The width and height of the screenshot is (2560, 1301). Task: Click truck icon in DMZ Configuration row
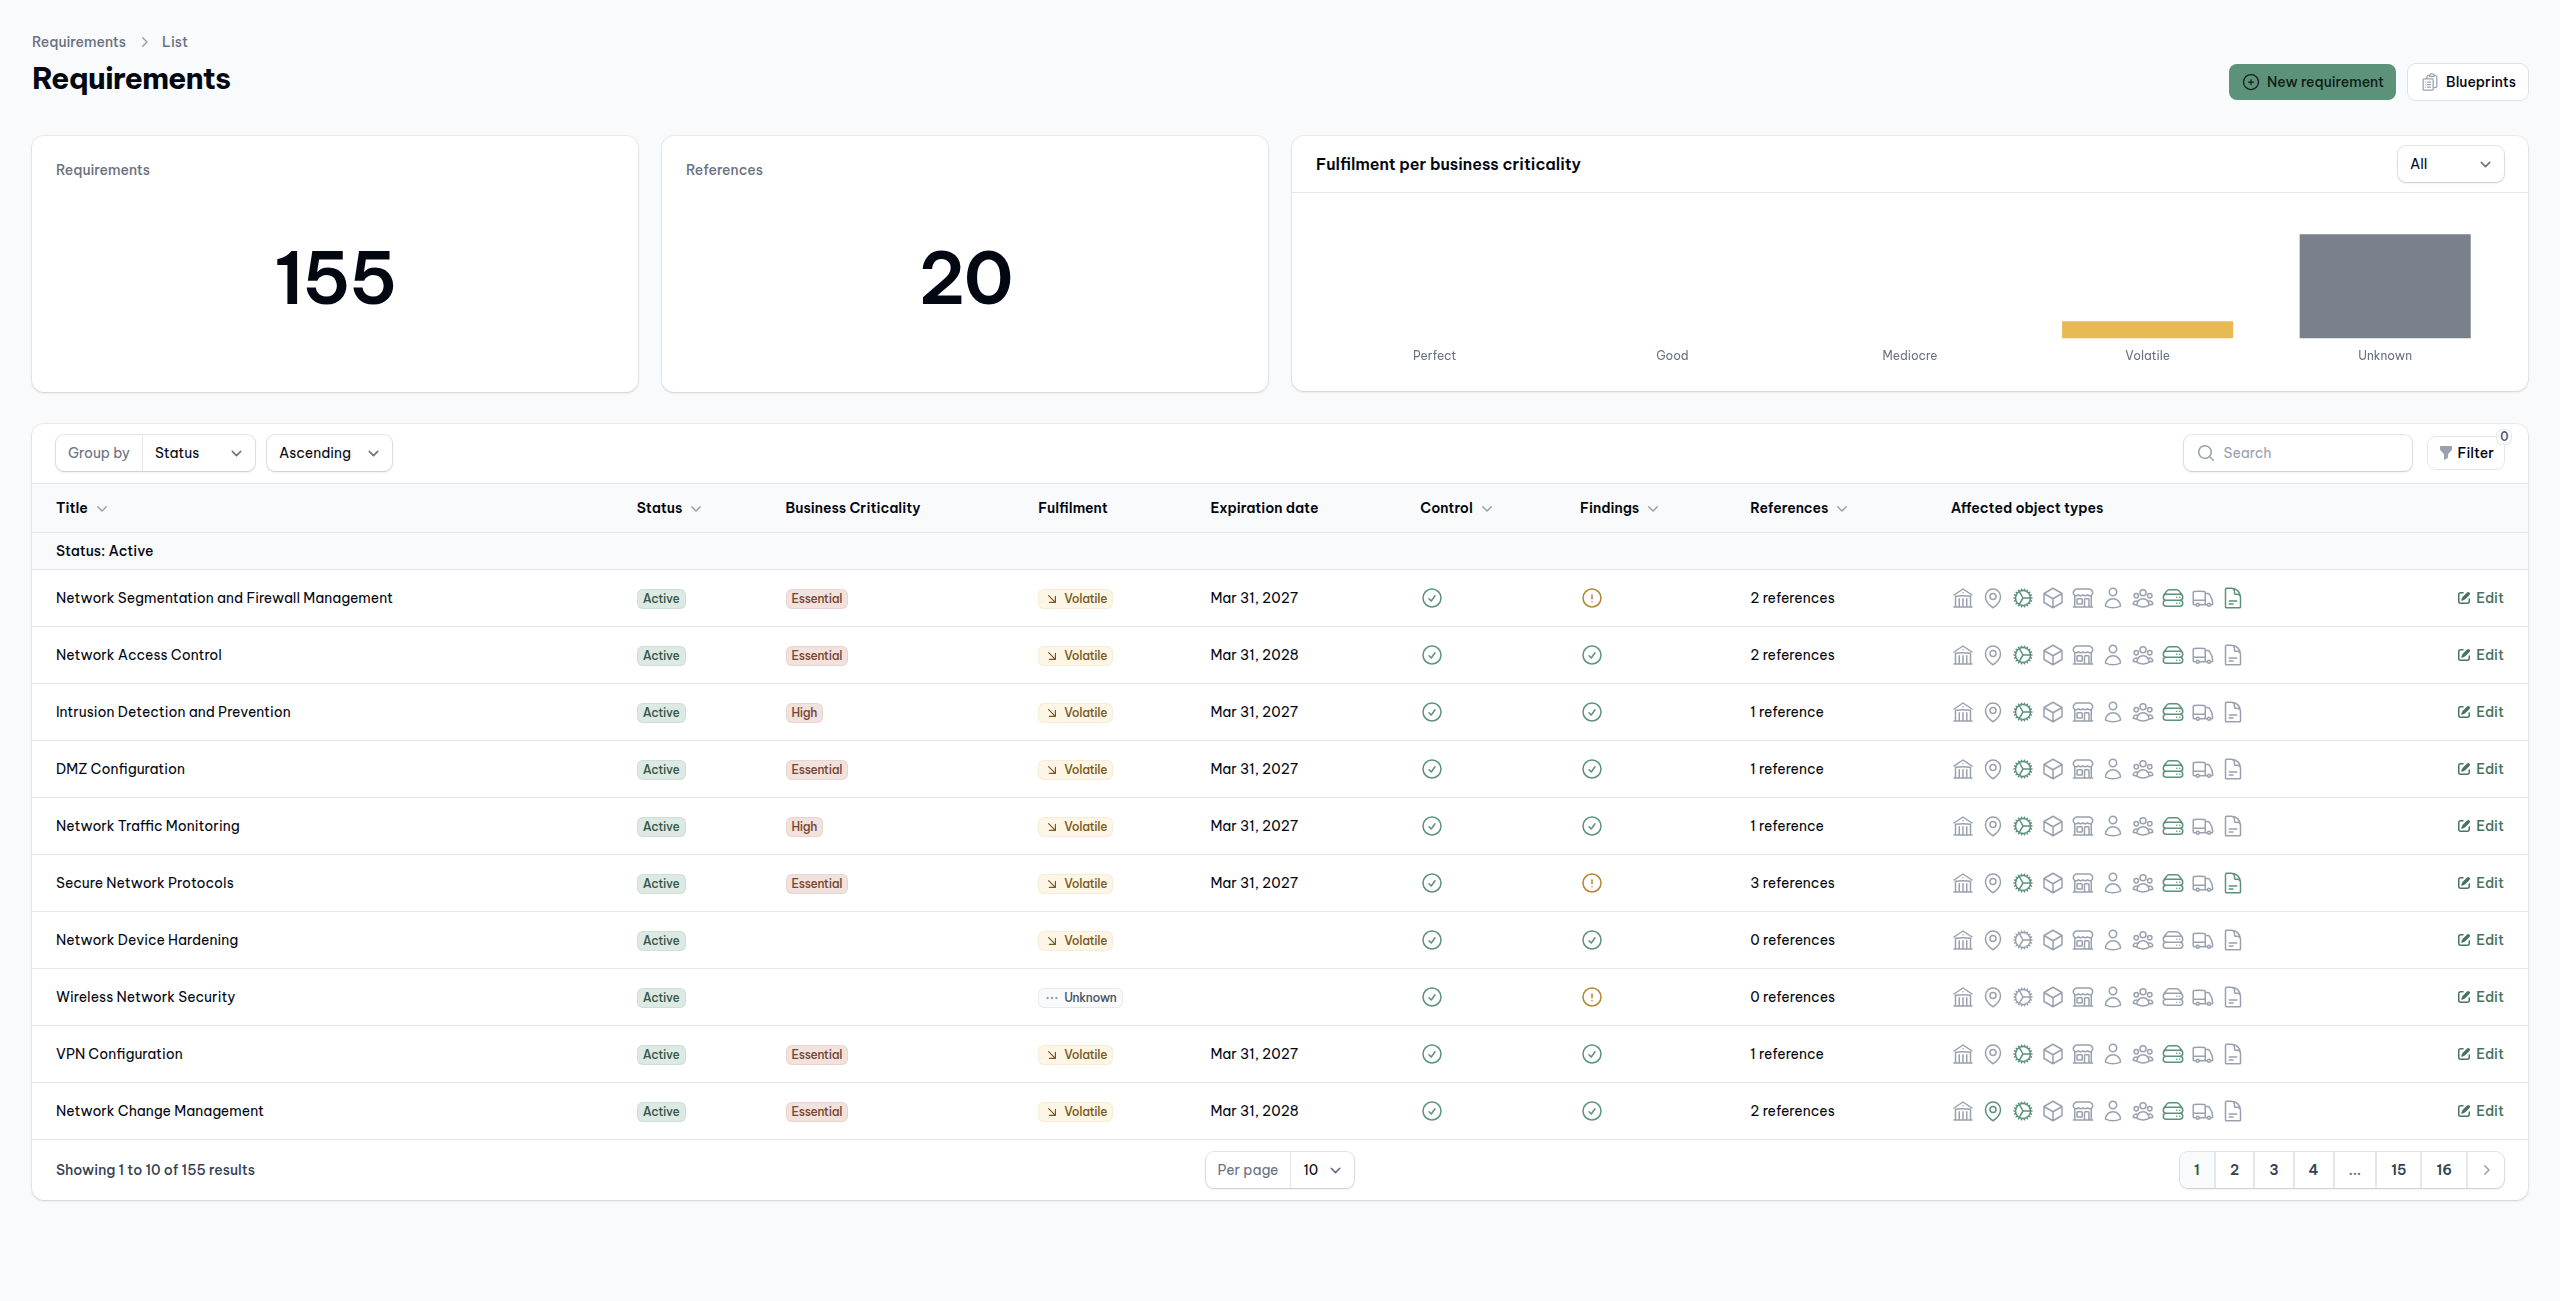click(x=2202, y=769)
